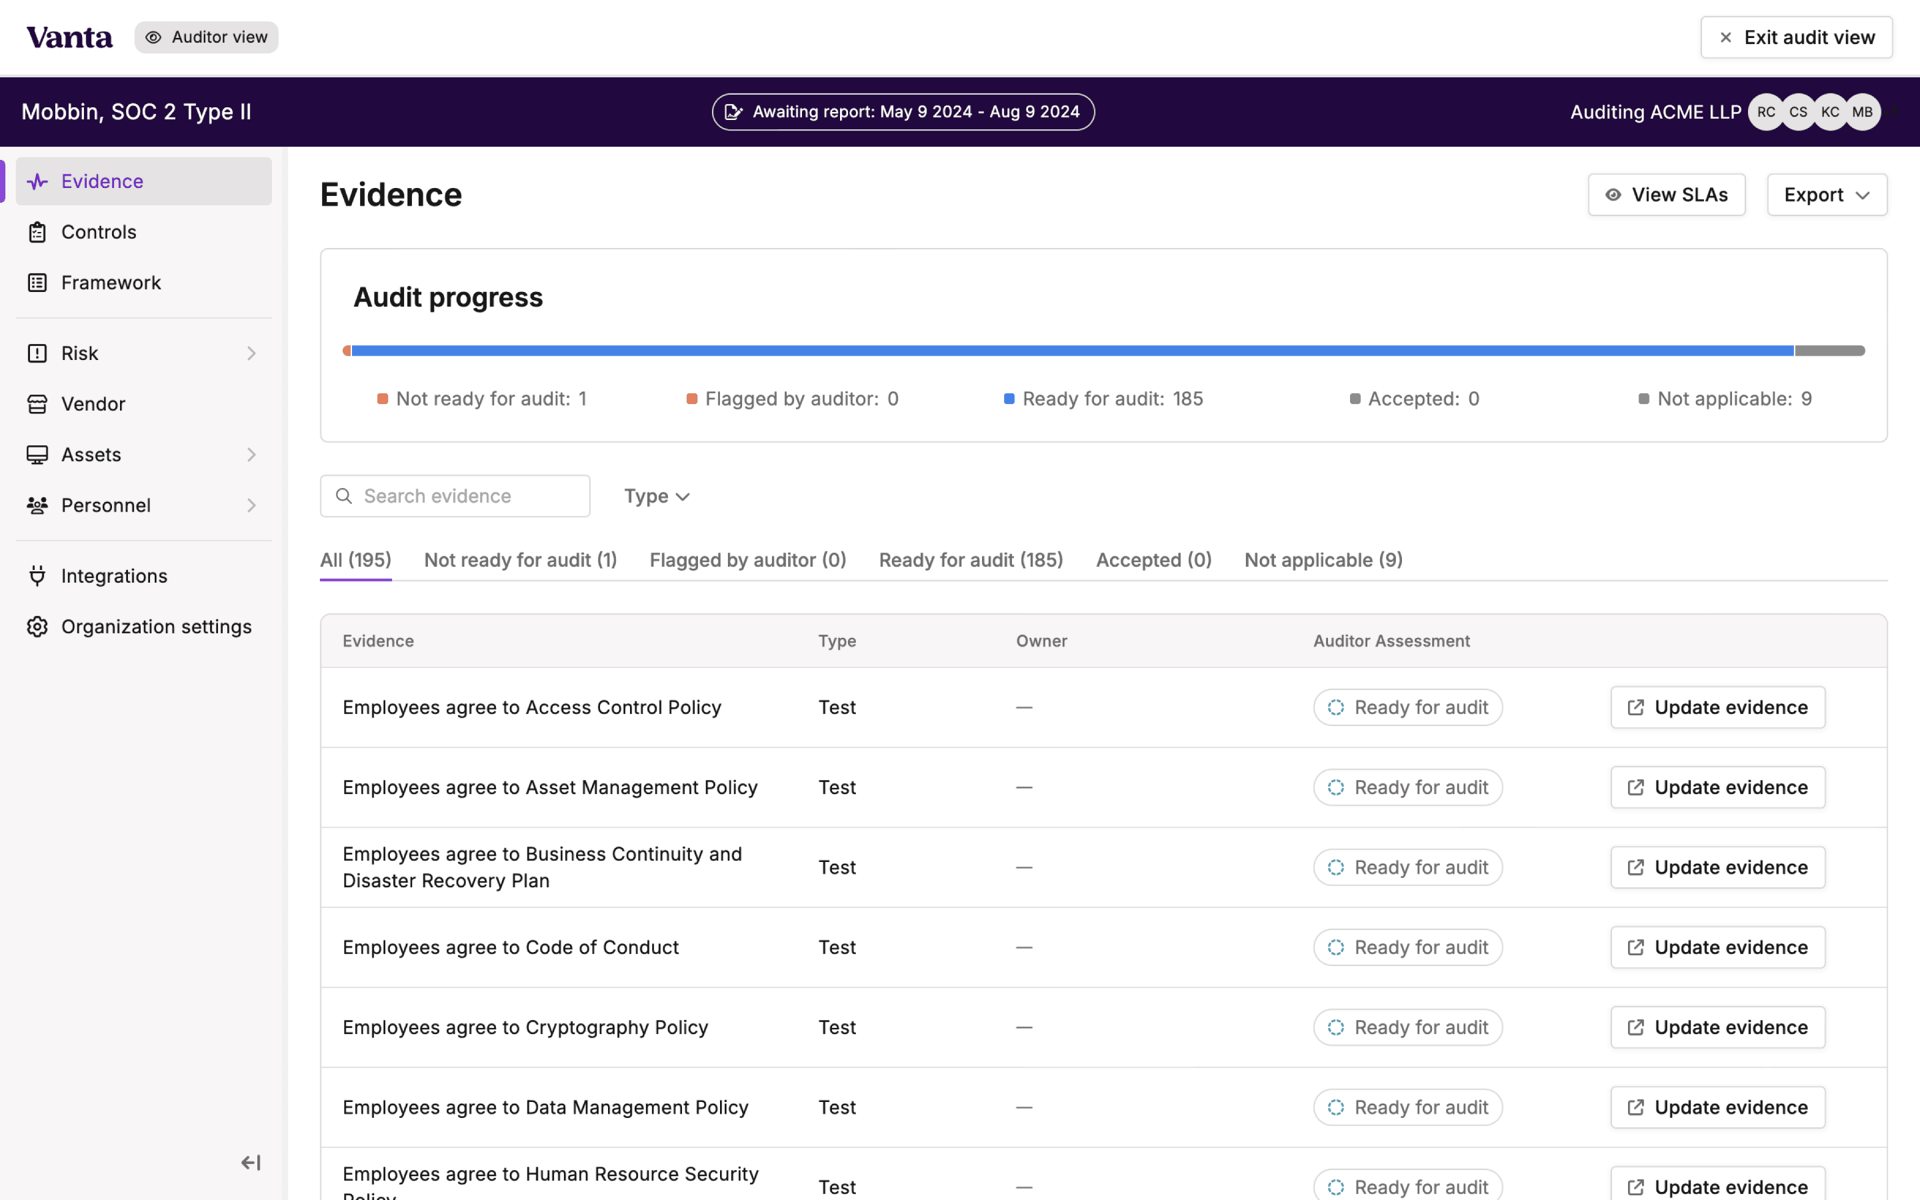
Task: Switch to Not applicable (9) tab
Action: 1323,560
